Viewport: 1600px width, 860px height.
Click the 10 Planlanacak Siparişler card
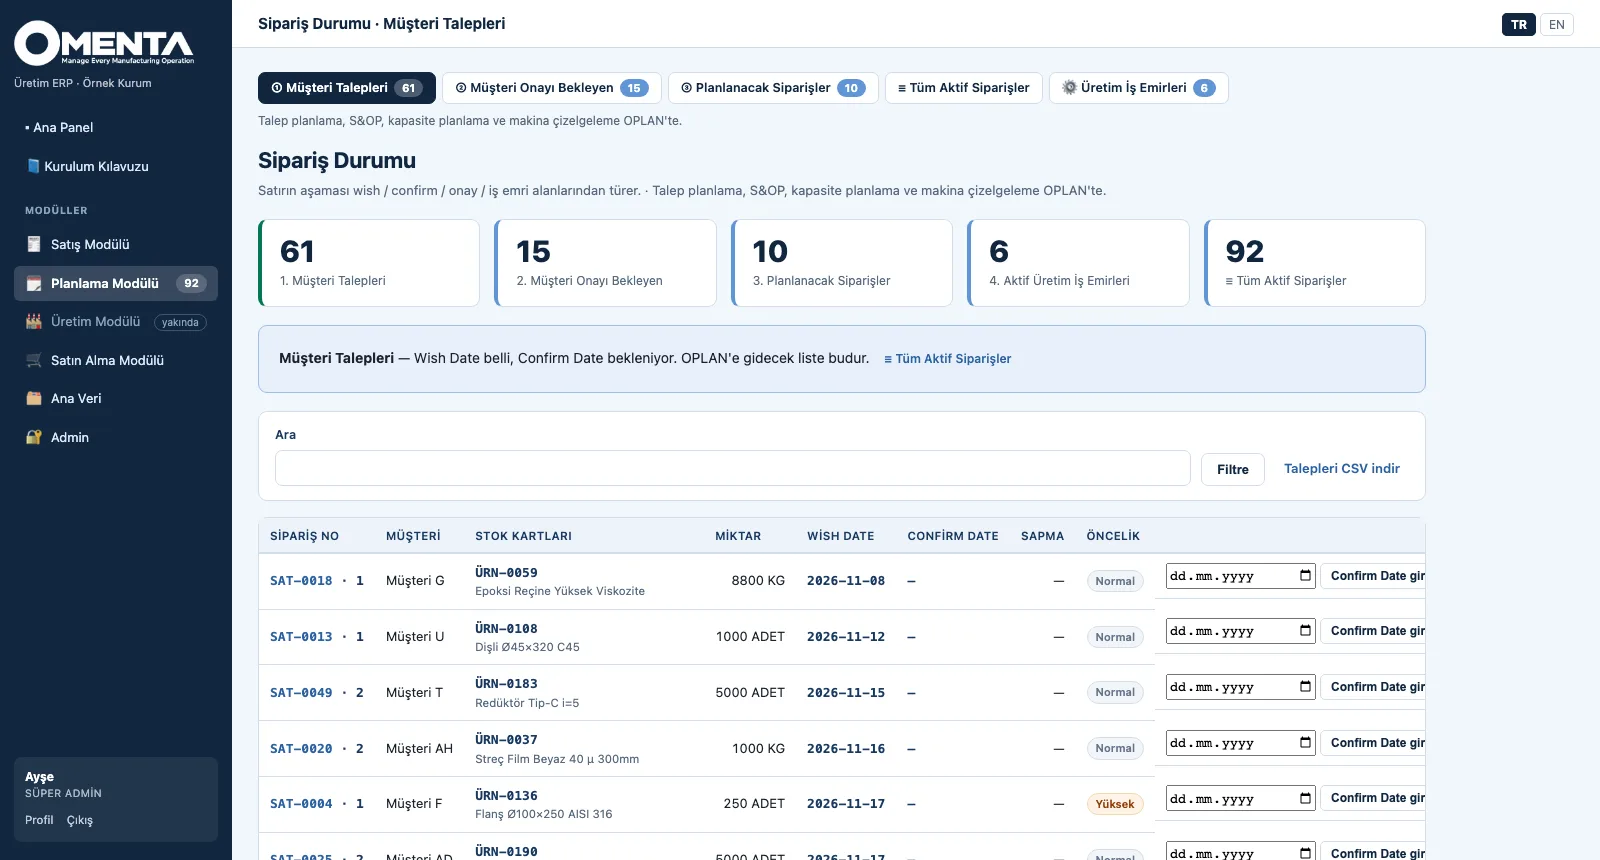pos(842,263)
